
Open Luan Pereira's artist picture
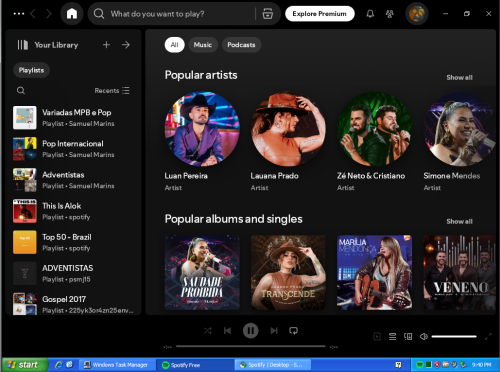click(x=202, y=129)
